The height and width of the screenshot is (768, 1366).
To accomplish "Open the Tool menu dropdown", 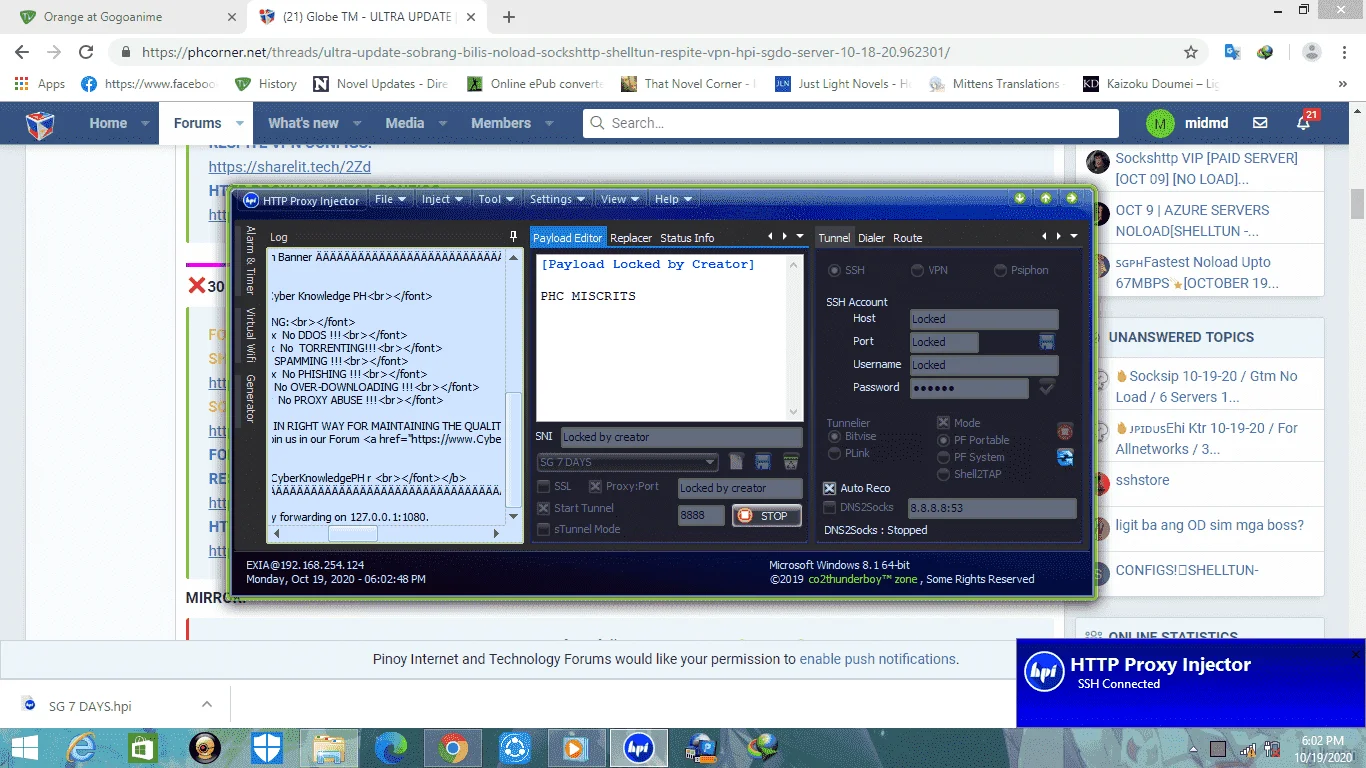I will (x=496, y=199).
